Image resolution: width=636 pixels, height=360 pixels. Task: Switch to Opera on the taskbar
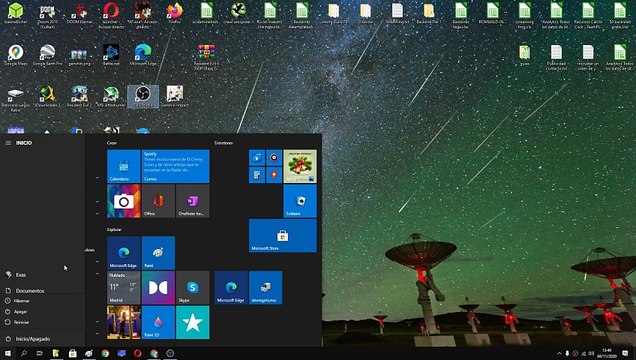138,354
